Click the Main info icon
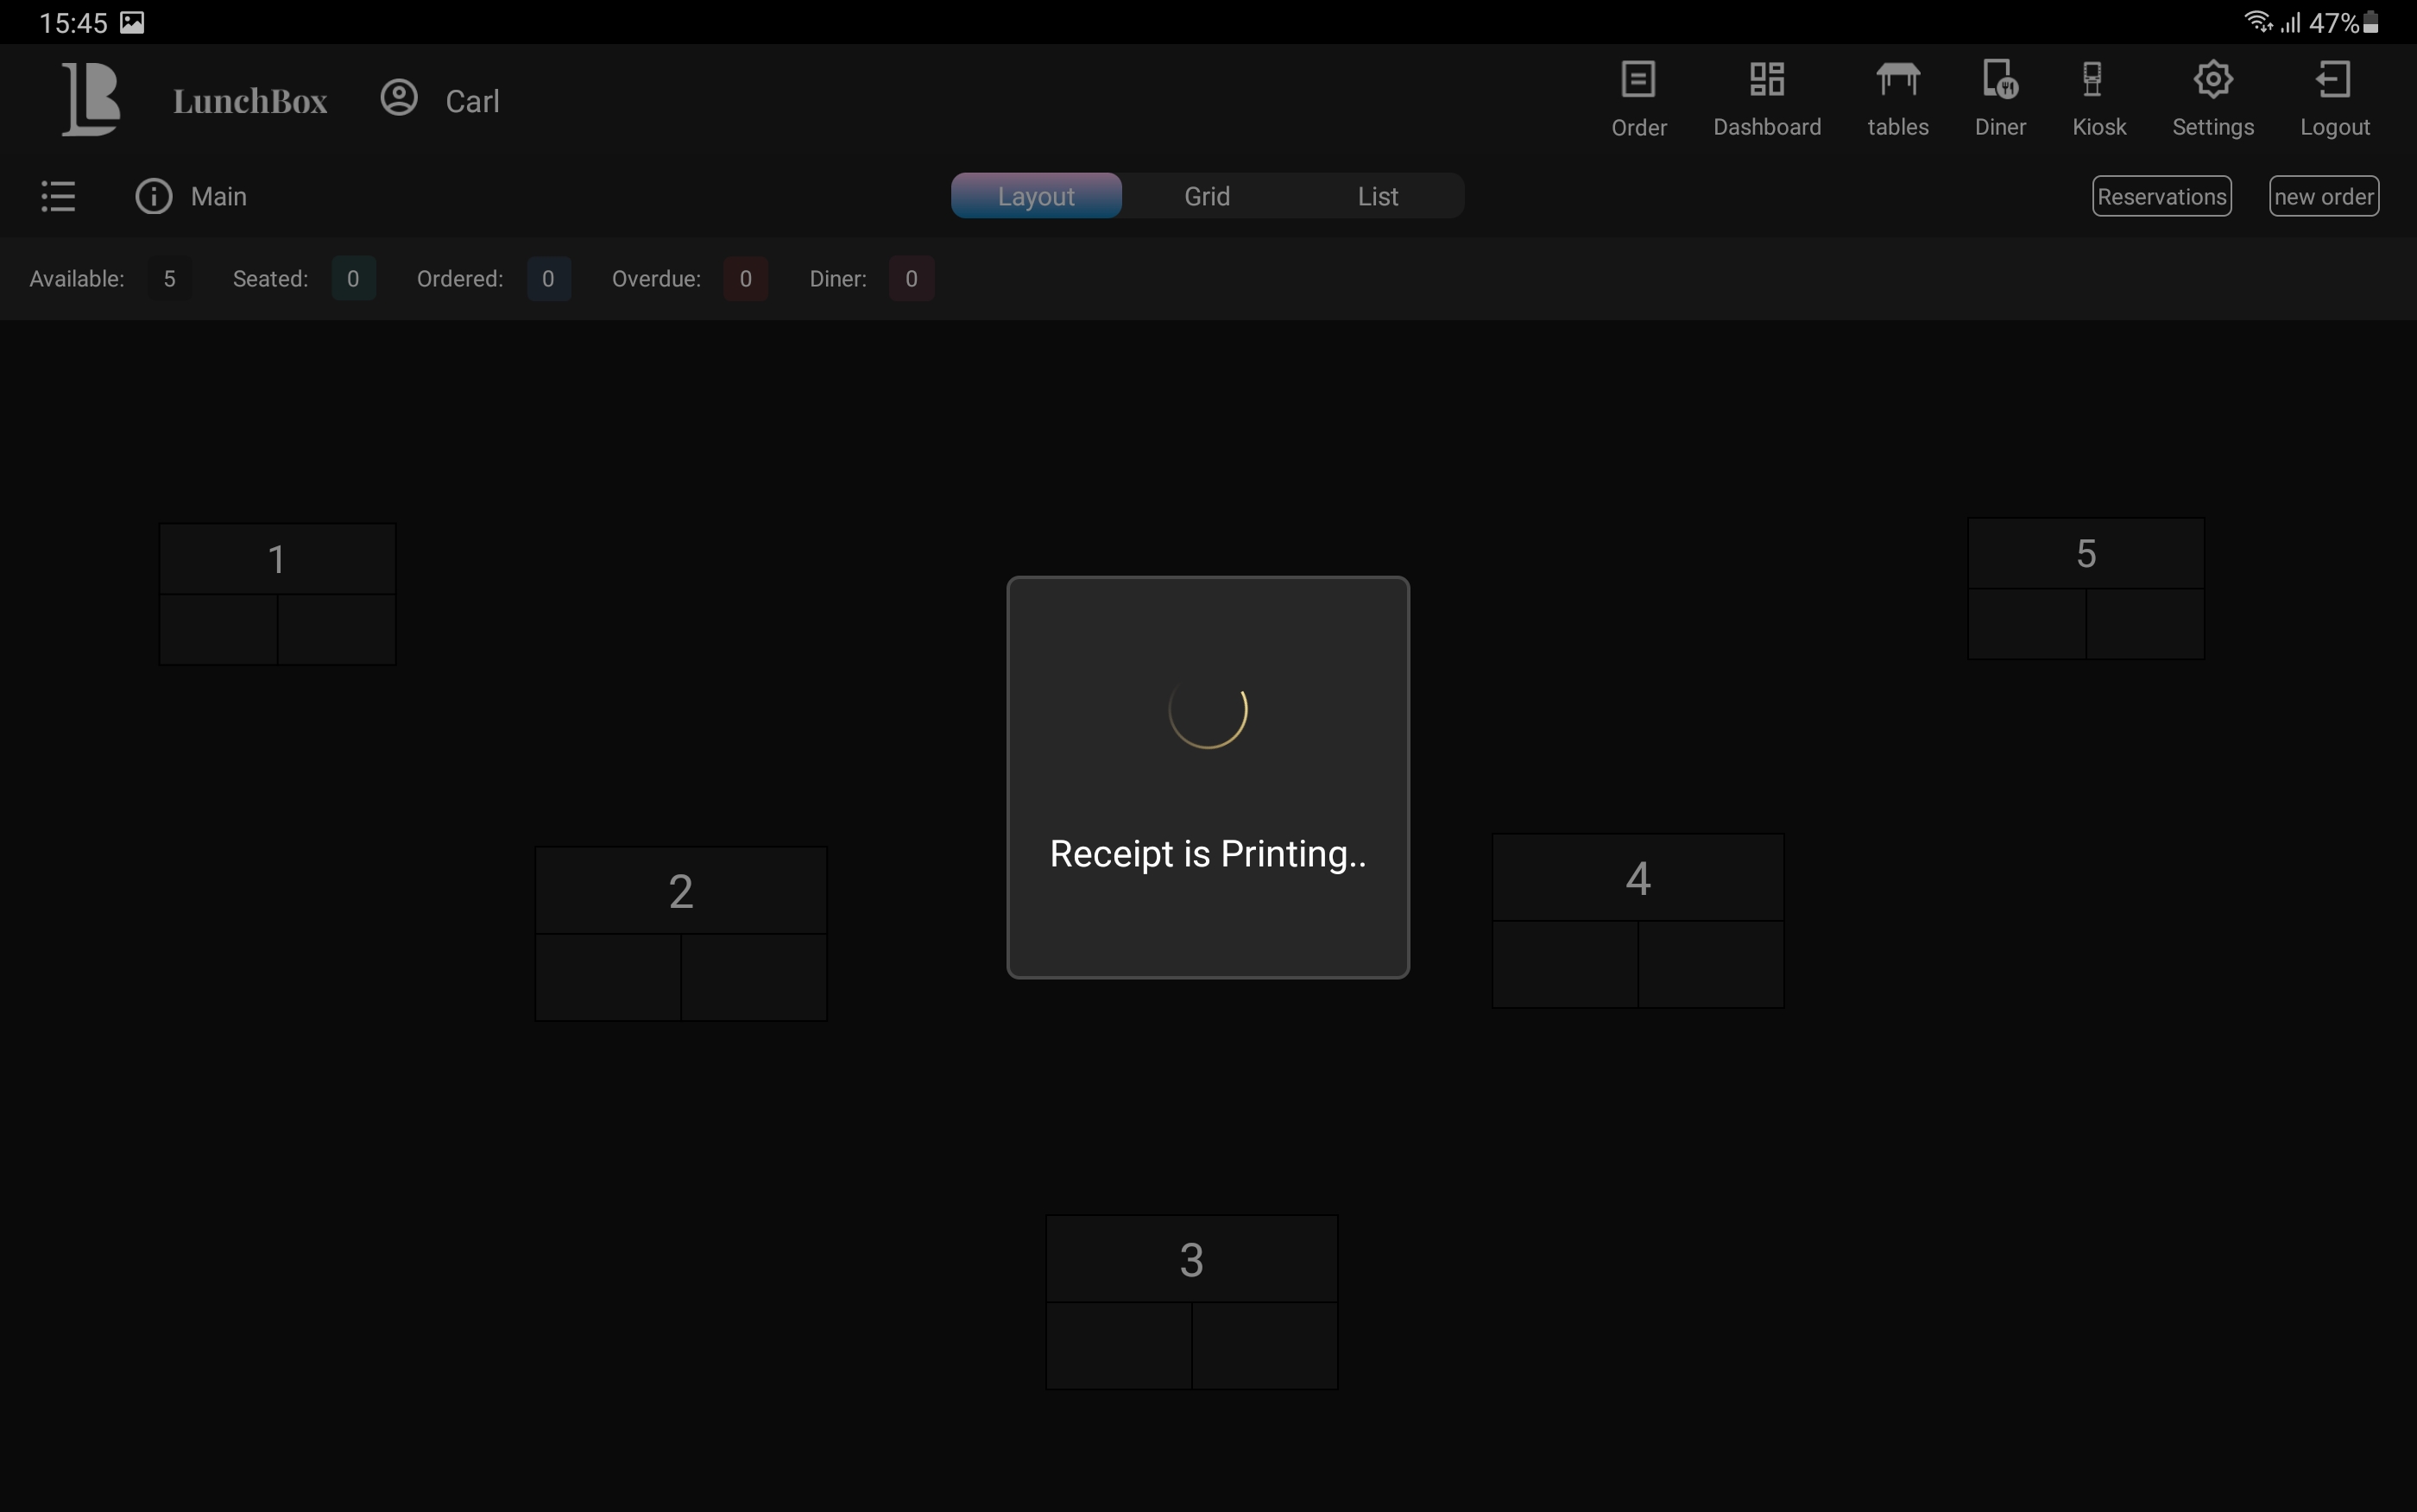Image resolution: width=2417 pixels, height=1512 pixels. [x=154, y=196]
